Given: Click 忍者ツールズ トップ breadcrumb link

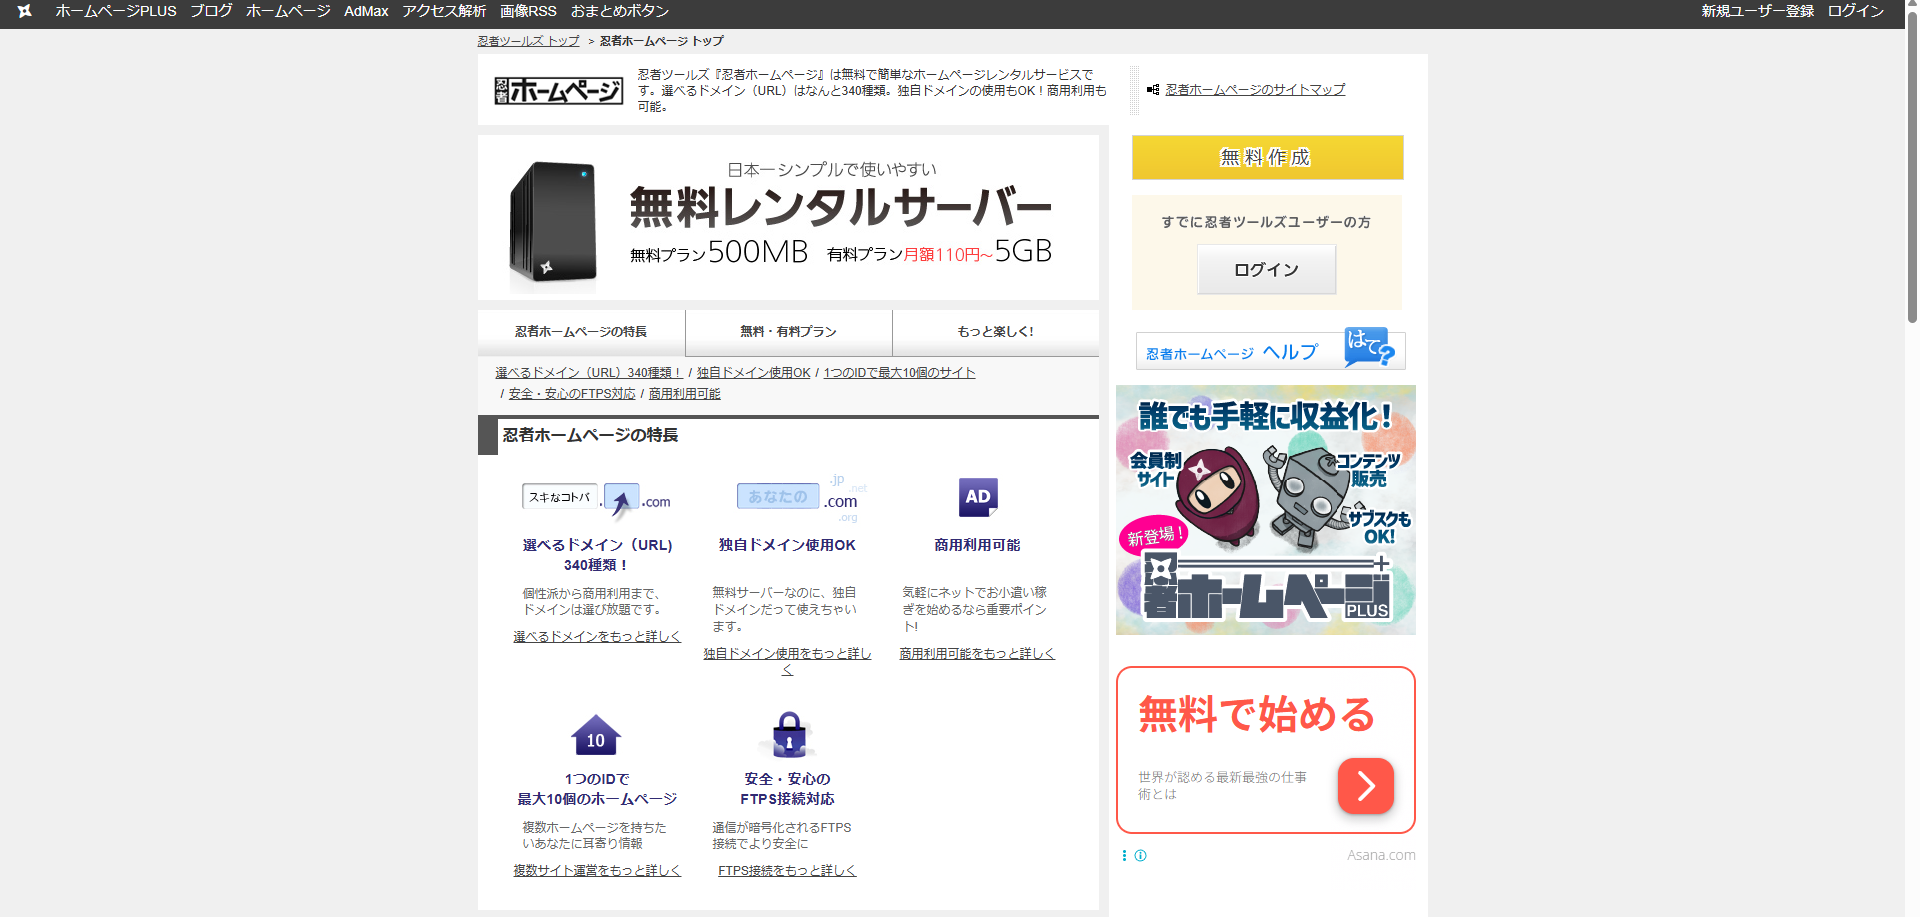Looking at the screenshot, I should 528,41.
